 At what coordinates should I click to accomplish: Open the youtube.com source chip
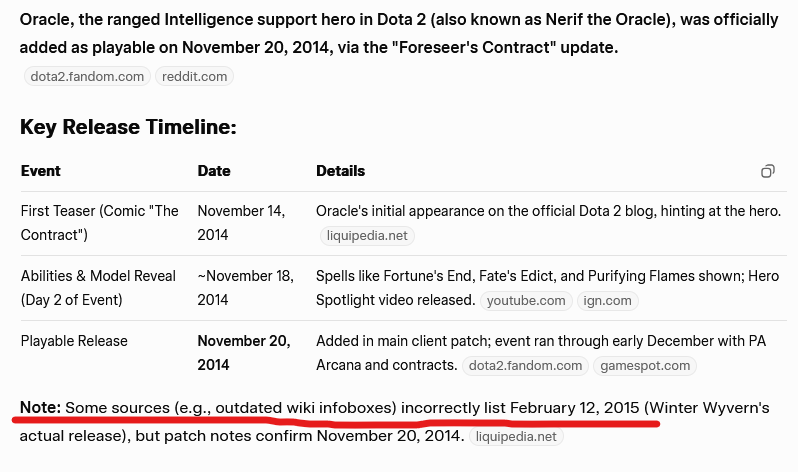(x=526, y=300)
